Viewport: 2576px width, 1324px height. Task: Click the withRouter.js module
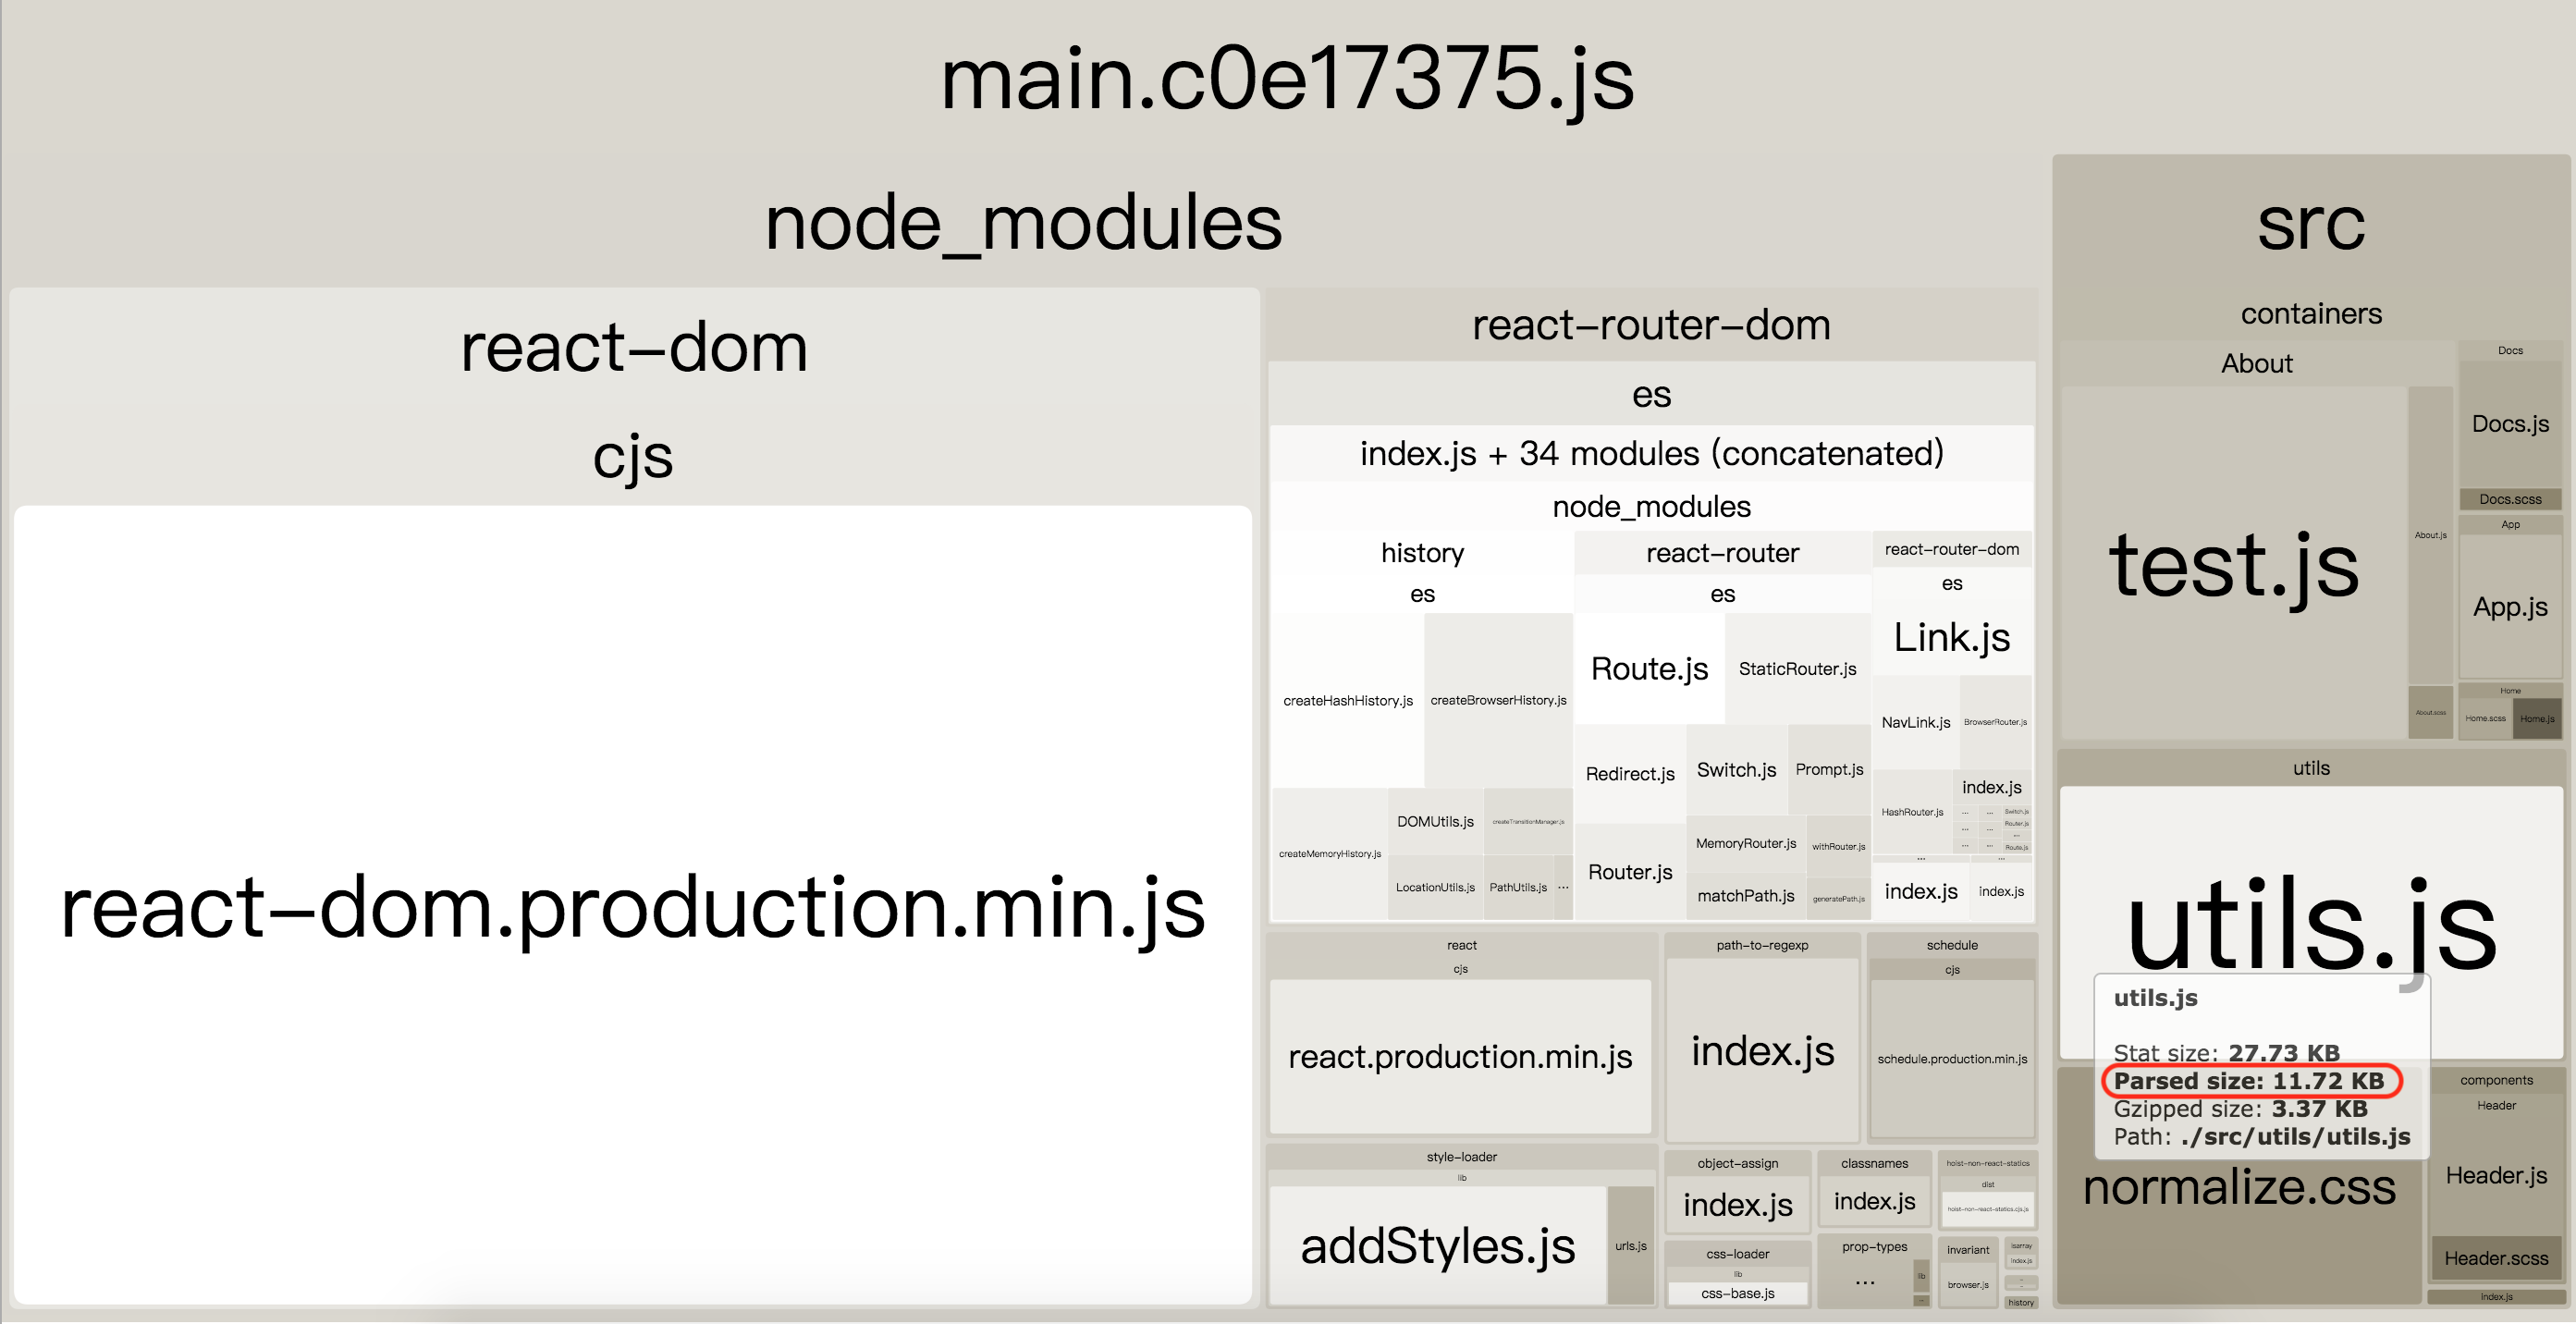[x=1838, y=846]
